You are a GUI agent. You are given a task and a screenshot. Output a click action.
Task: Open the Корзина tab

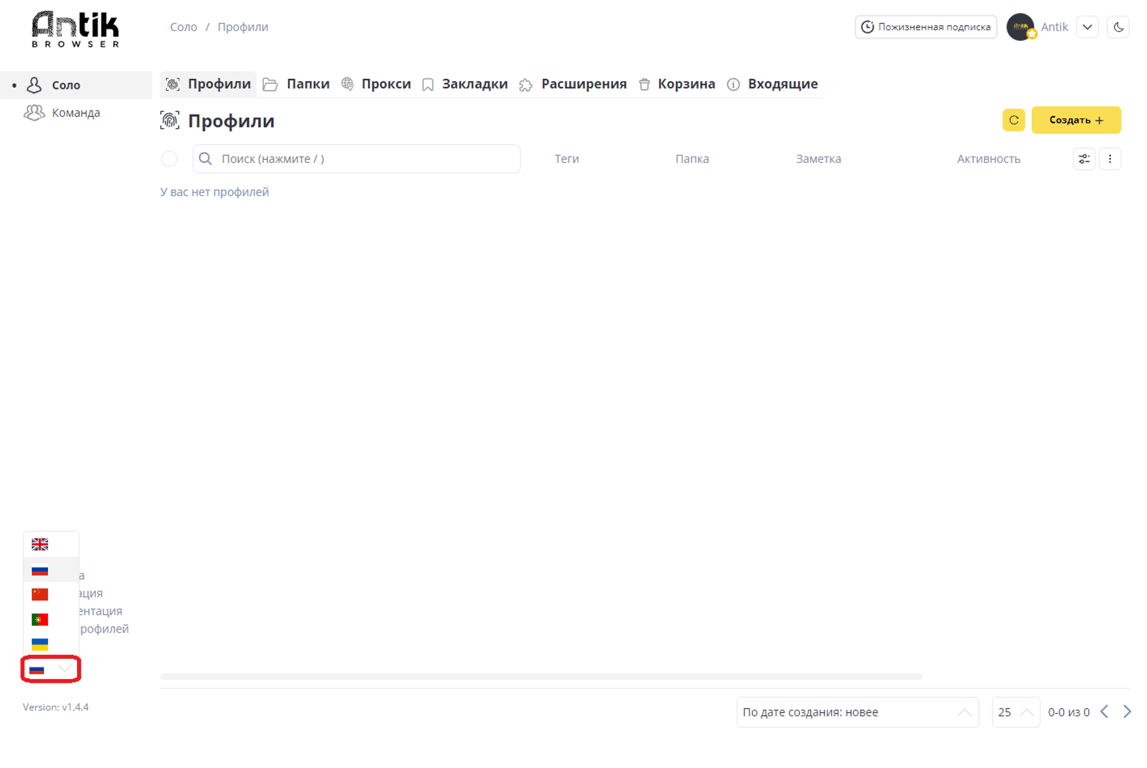[677, 84]
